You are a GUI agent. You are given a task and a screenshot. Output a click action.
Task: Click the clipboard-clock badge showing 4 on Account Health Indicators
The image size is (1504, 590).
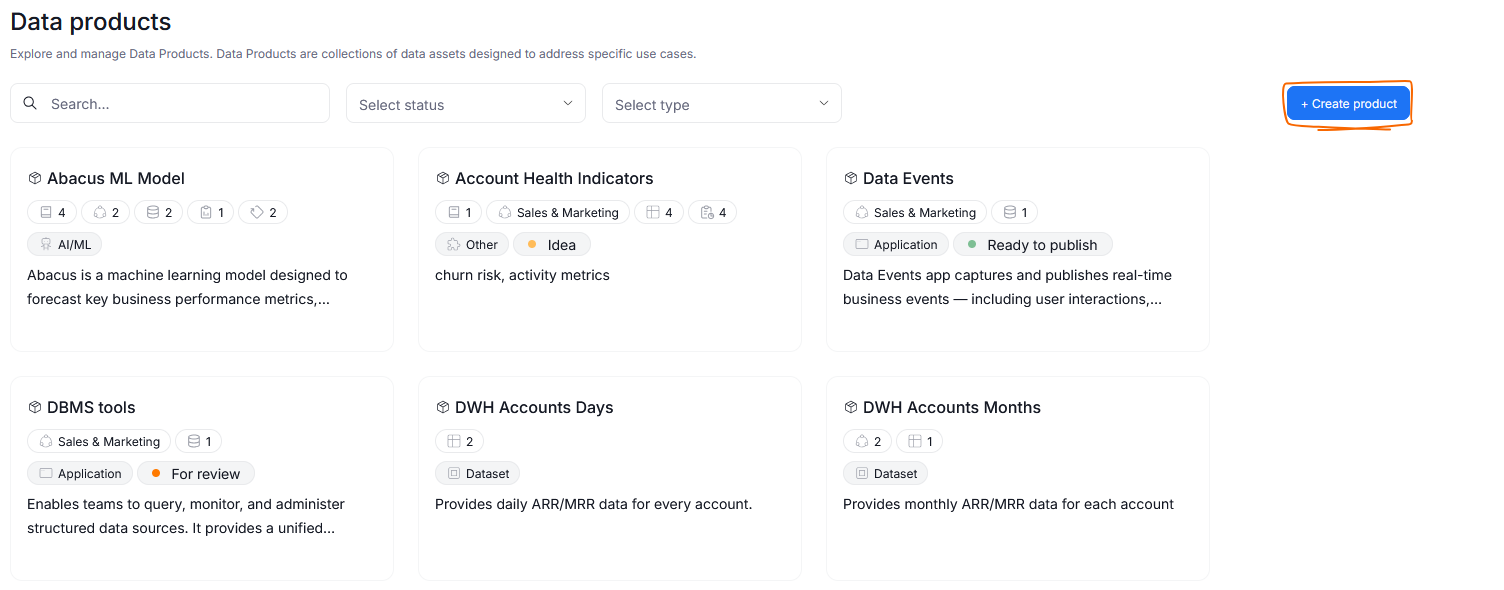pyautogui.click(x=713, y=212)
